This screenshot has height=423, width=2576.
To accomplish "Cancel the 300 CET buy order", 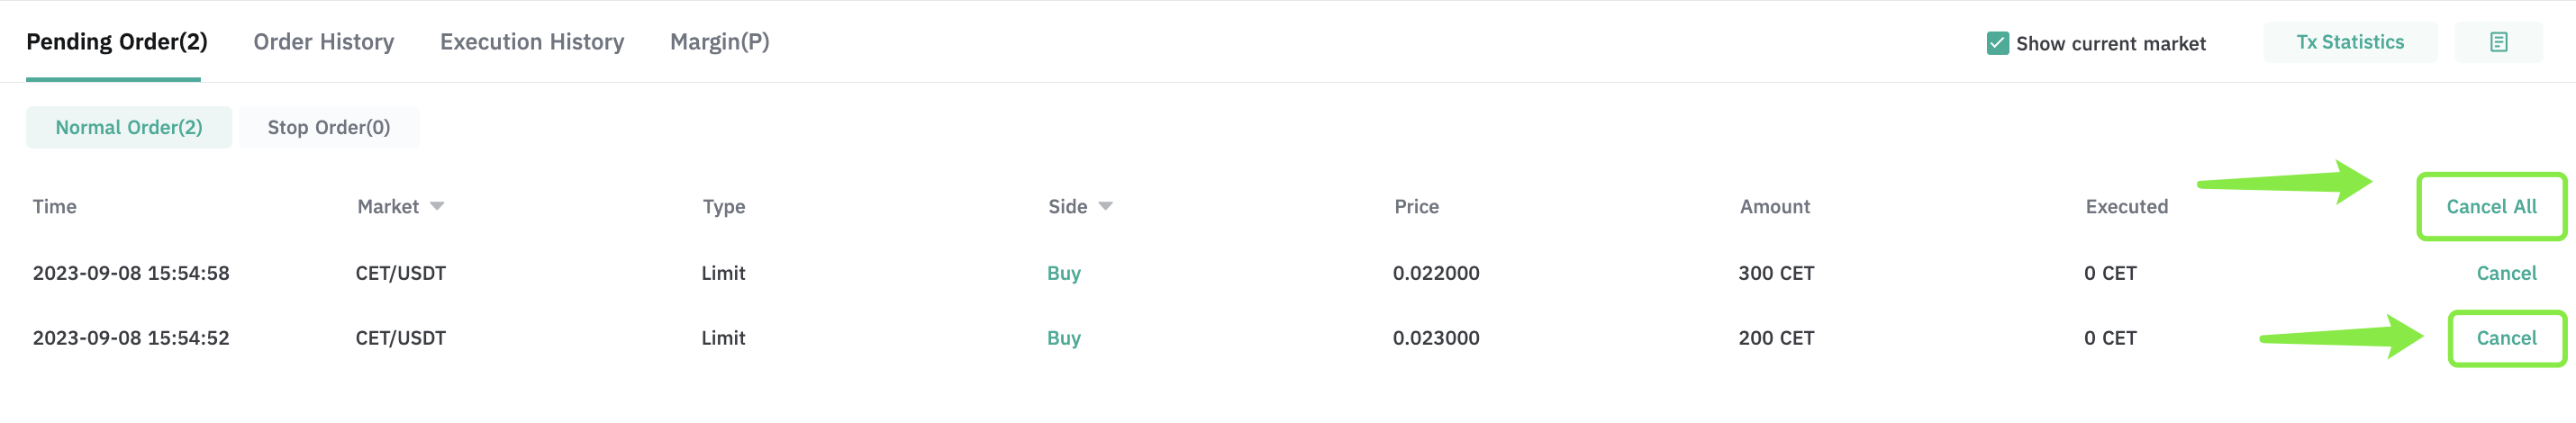I will click(2506, 273).
